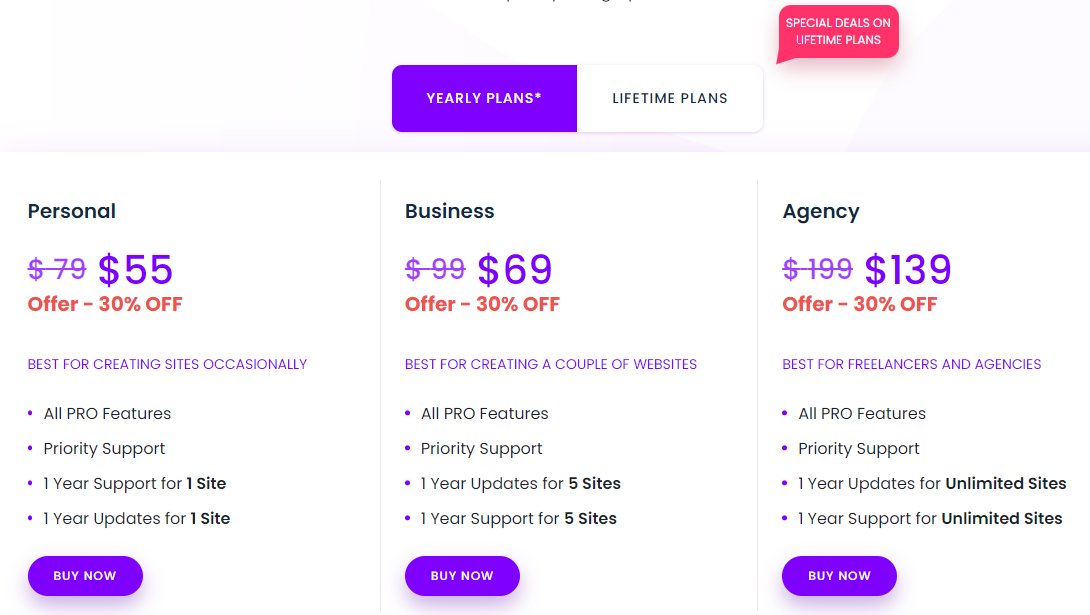The width and height of the screenshot is (1090, 615).
Task: Click the Agency plan heading
Action: click(x=821, y=211)
